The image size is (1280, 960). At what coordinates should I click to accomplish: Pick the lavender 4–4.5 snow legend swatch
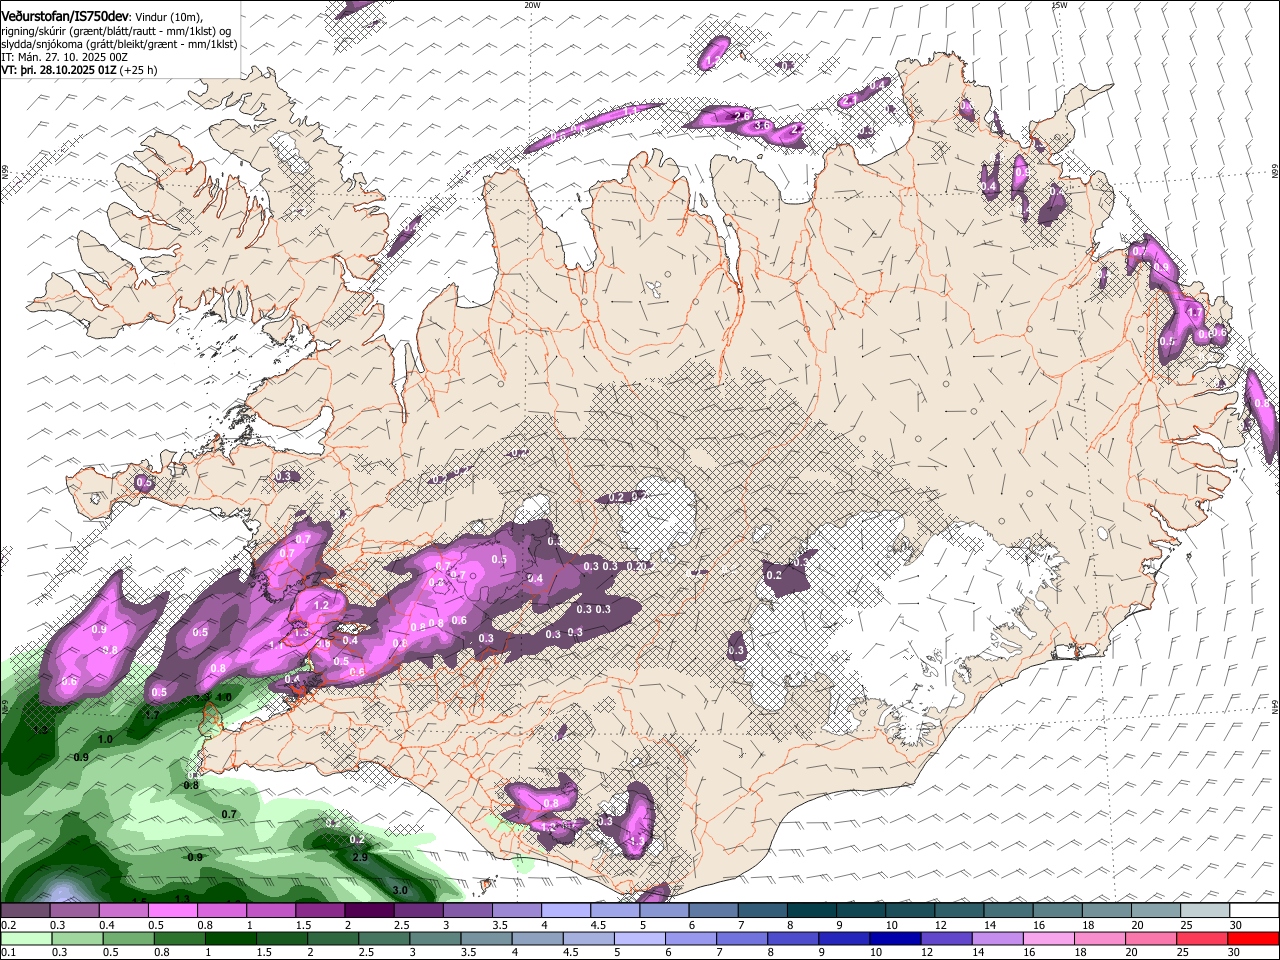click(566, 911)
